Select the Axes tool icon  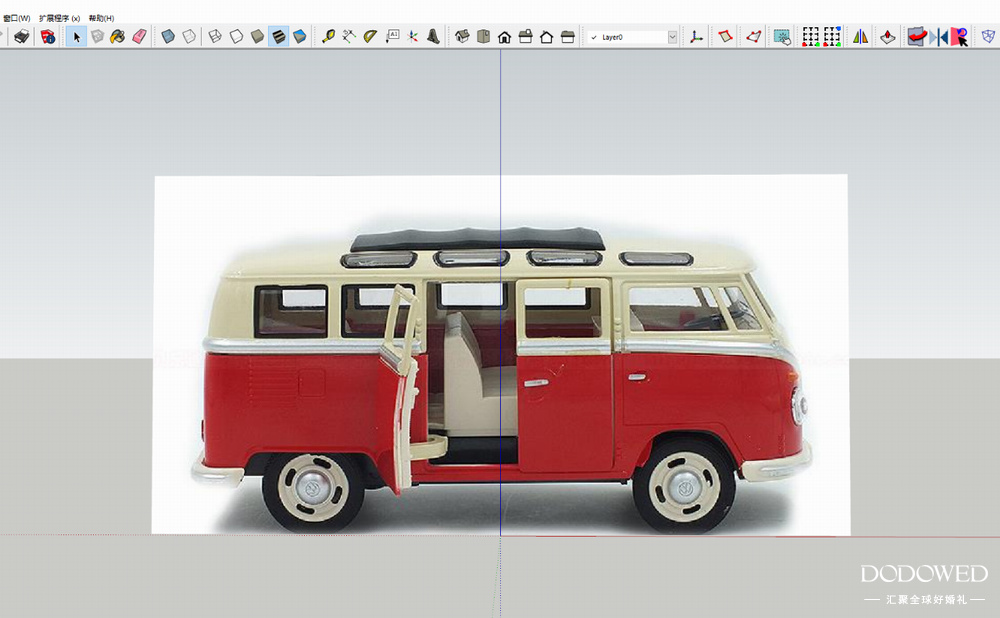(412, 37)
